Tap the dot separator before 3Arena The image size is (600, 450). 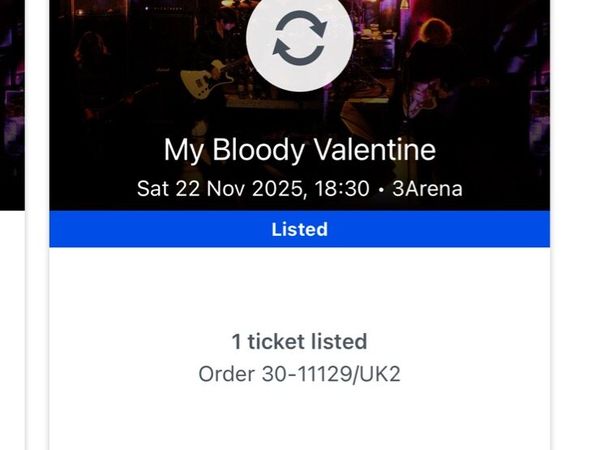pos(383,188)
